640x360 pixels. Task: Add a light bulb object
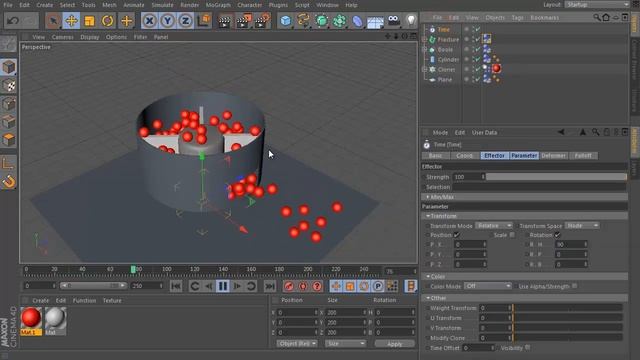(x=411, y=20)
